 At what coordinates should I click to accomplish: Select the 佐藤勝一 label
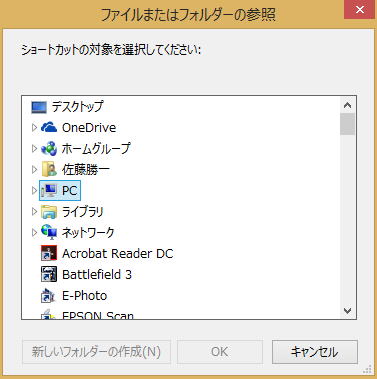tap(86, 170)
